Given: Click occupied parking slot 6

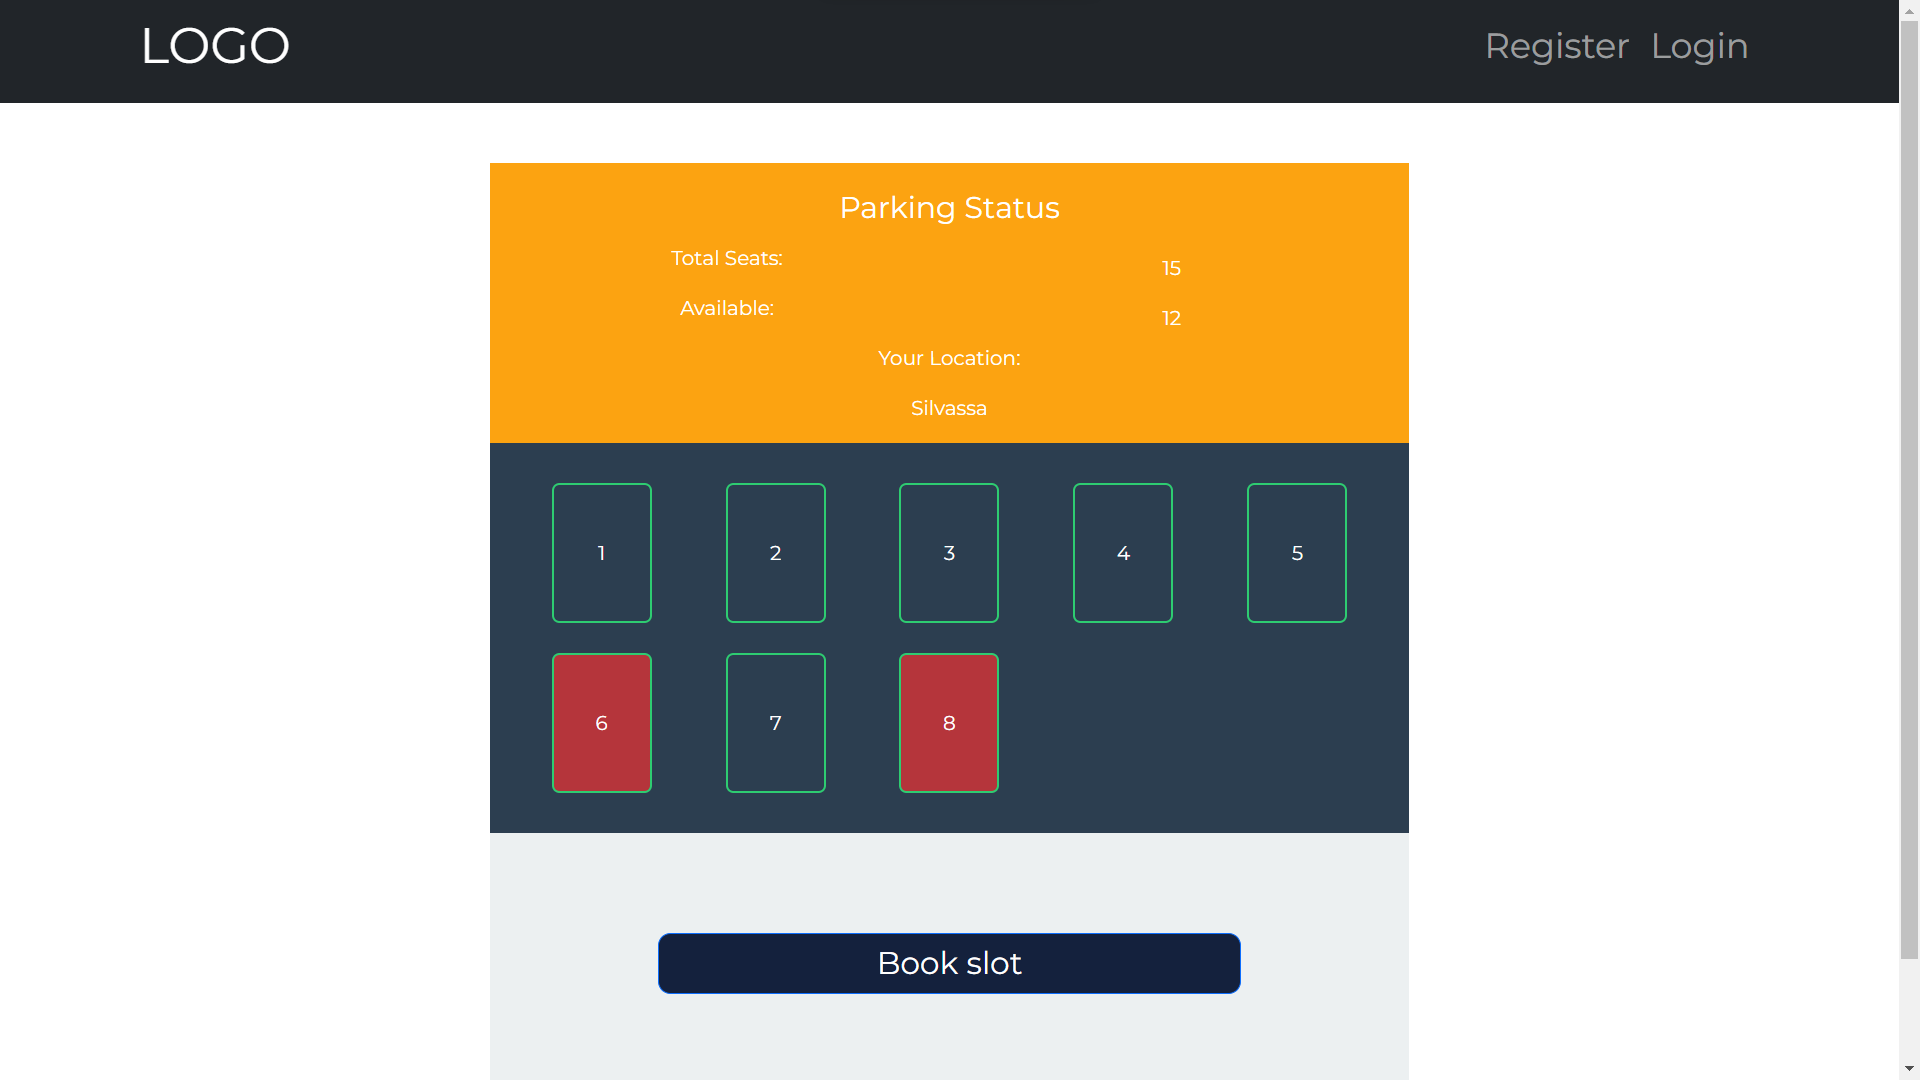Looking at the screenshot, I should [601, 723].
